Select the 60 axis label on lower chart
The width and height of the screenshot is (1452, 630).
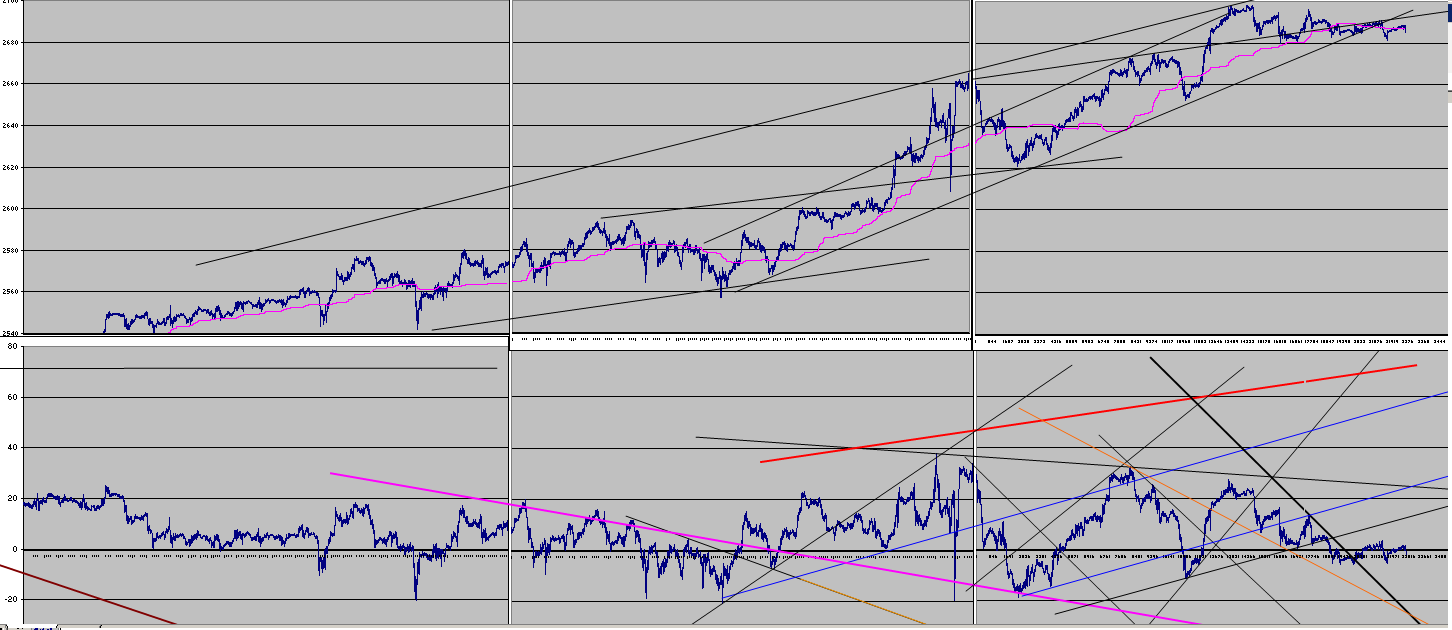[12, 397]
